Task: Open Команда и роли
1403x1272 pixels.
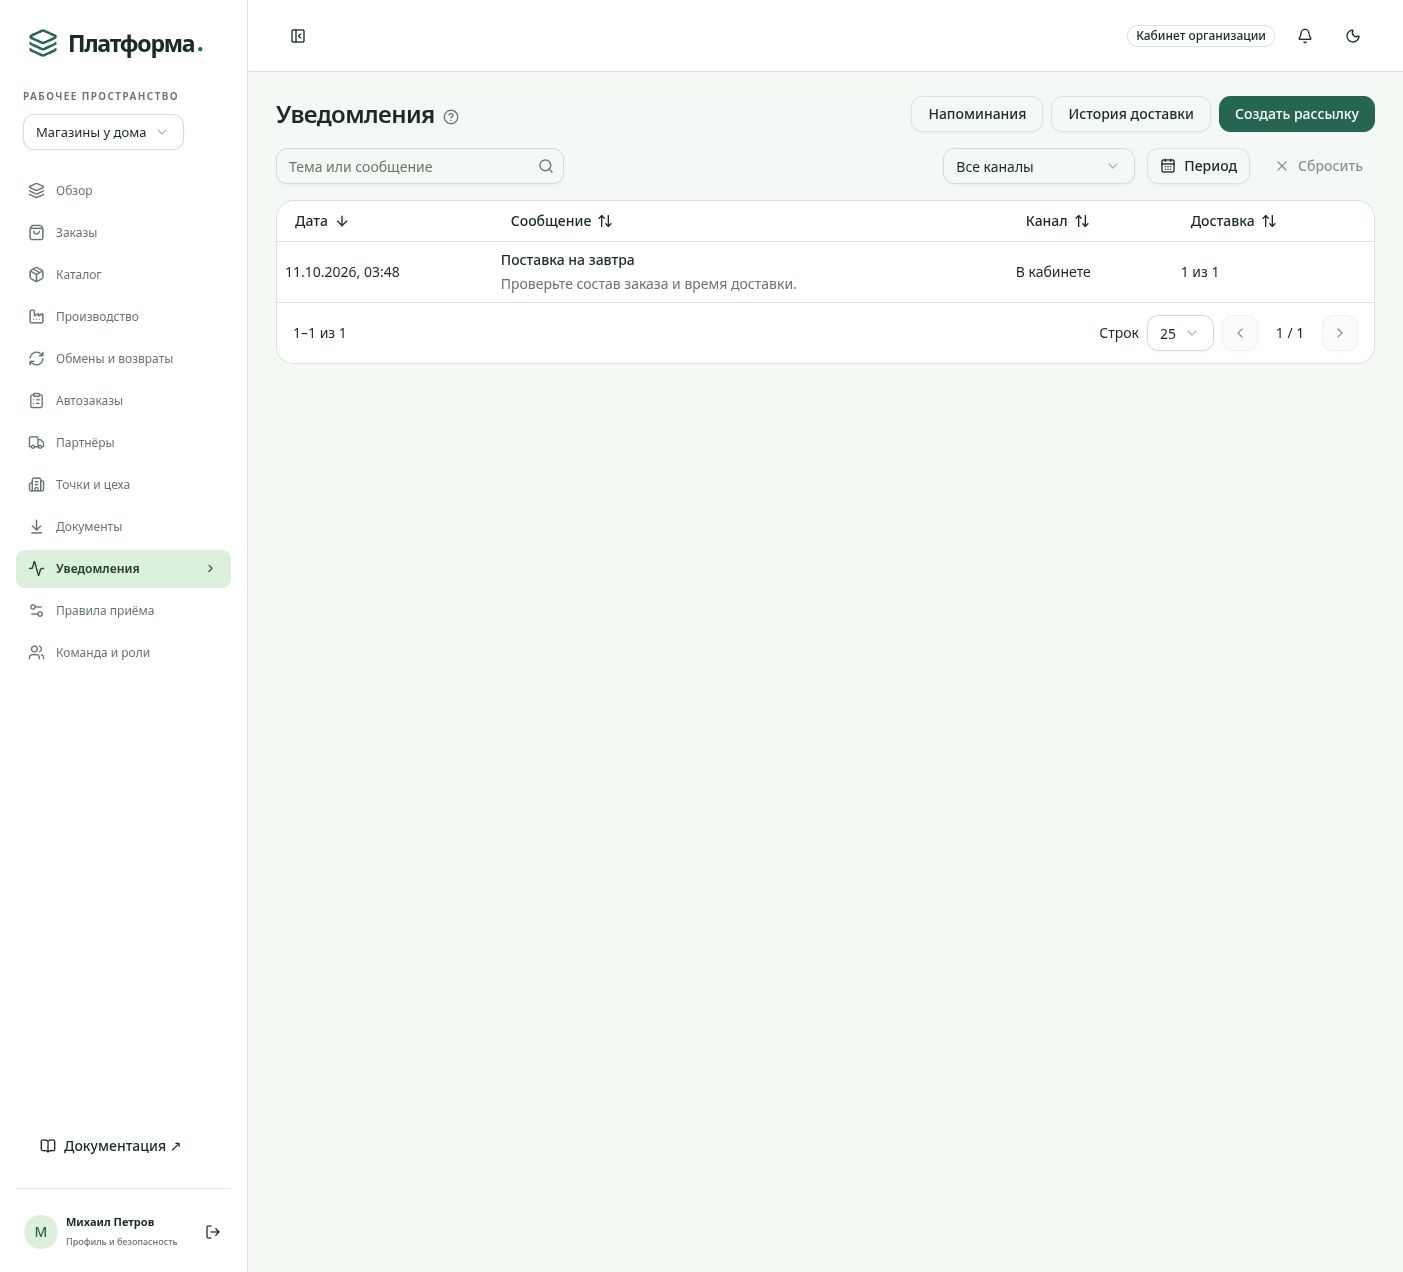Action: (x=123, y=652)
